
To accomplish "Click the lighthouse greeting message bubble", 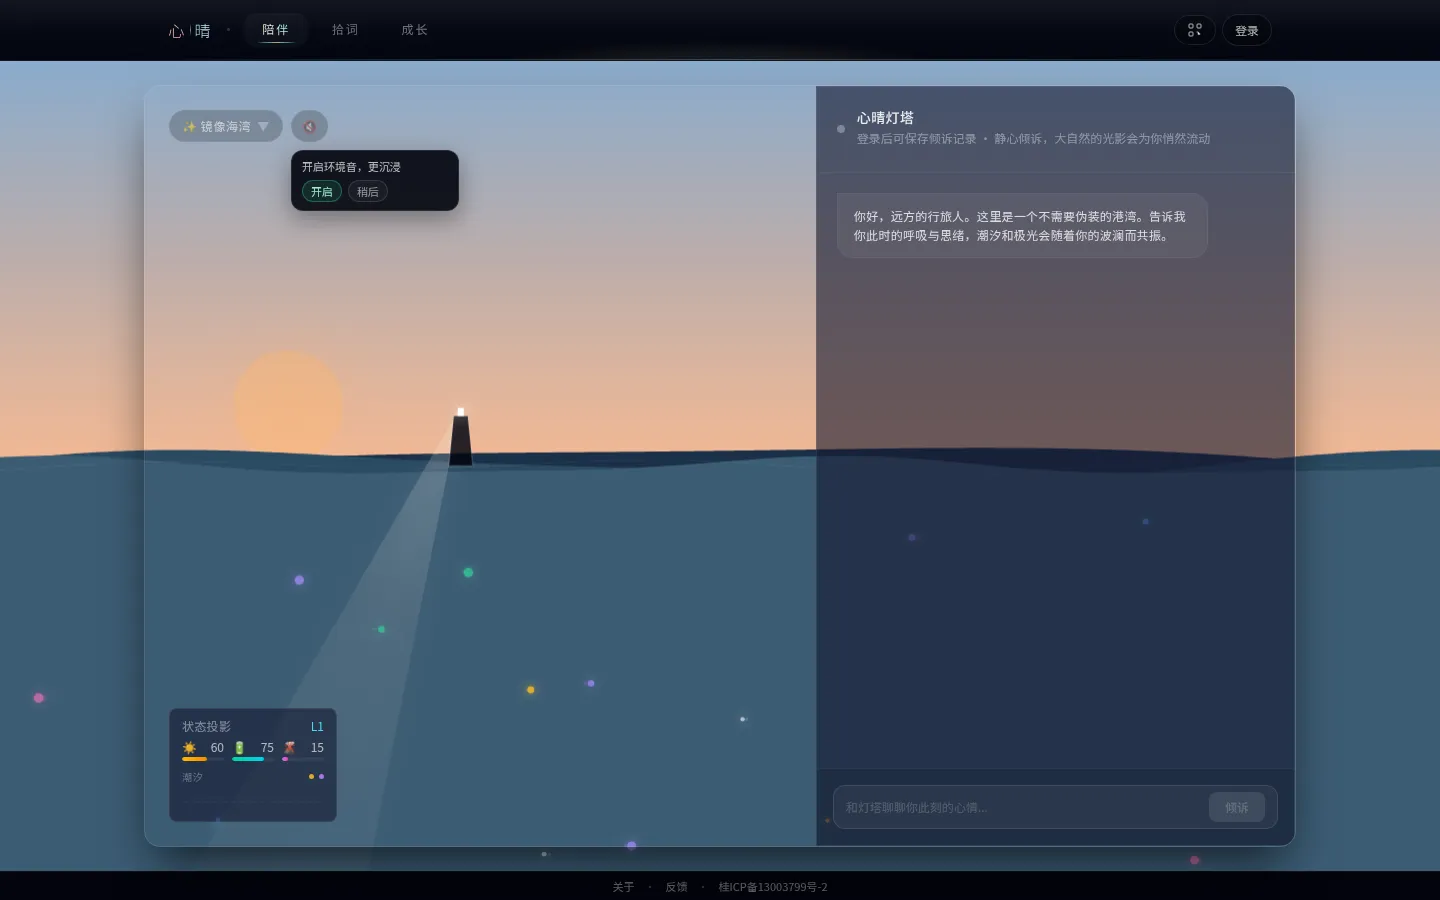I will [1022, 226].
